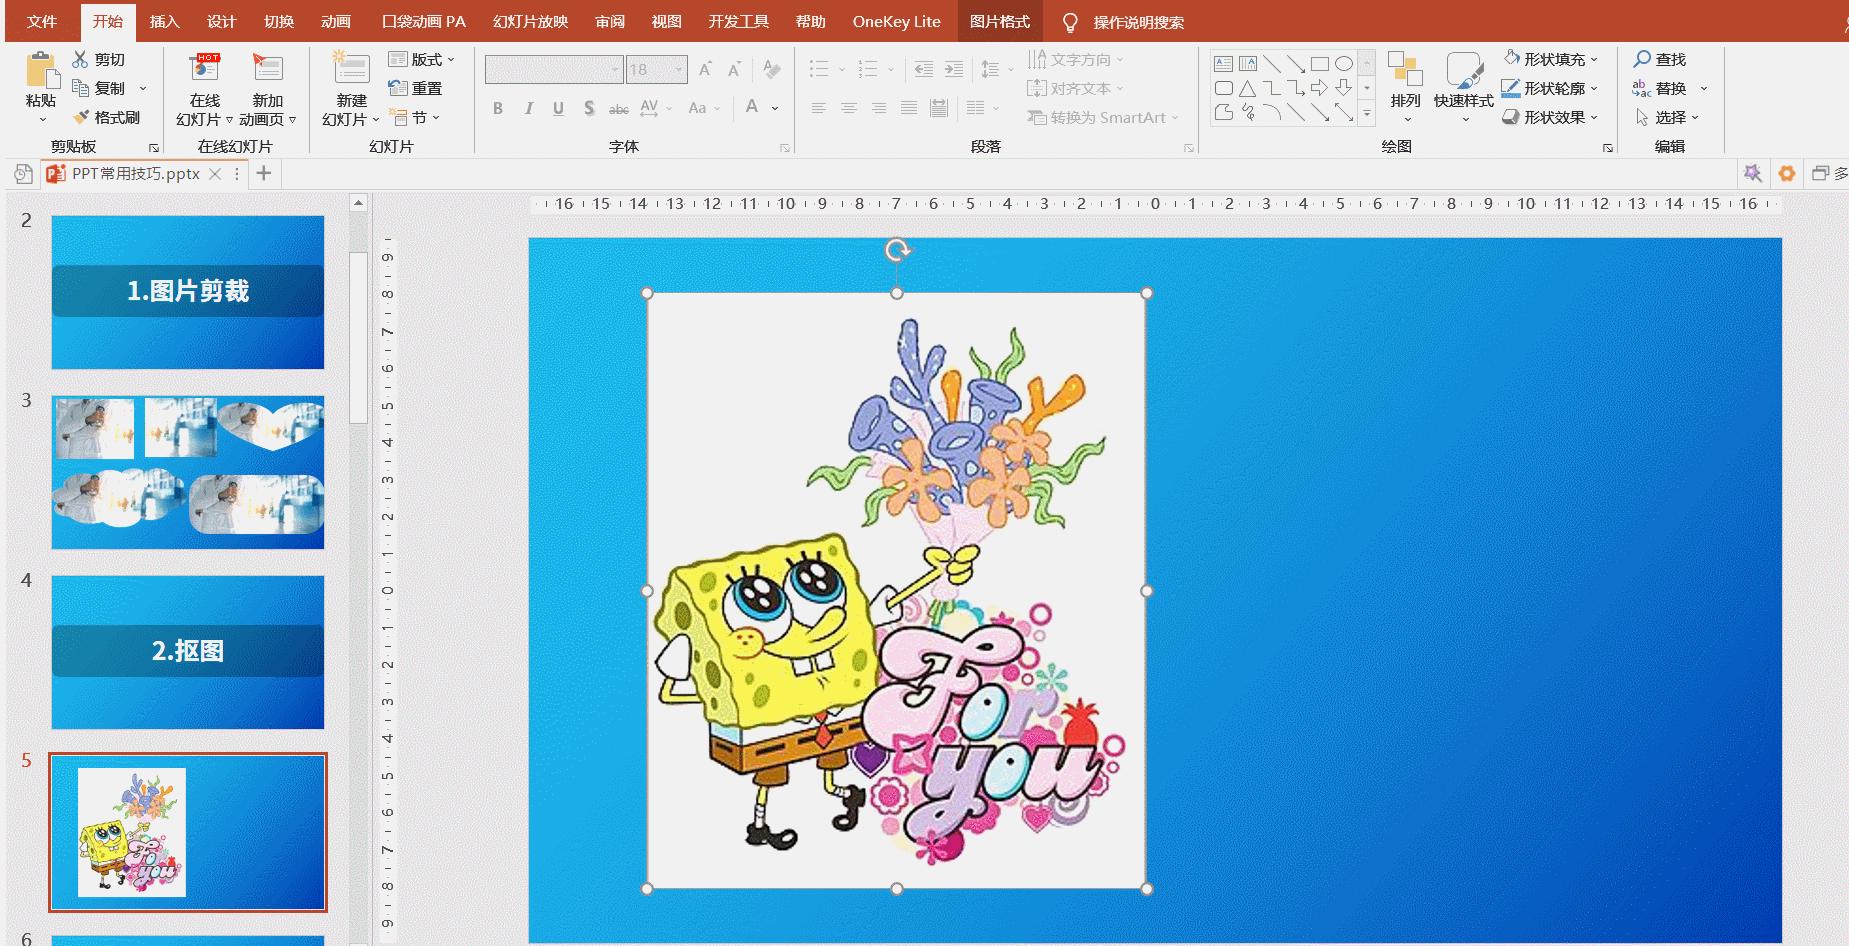Add a new document tab with plus button

tap(264, 174)
